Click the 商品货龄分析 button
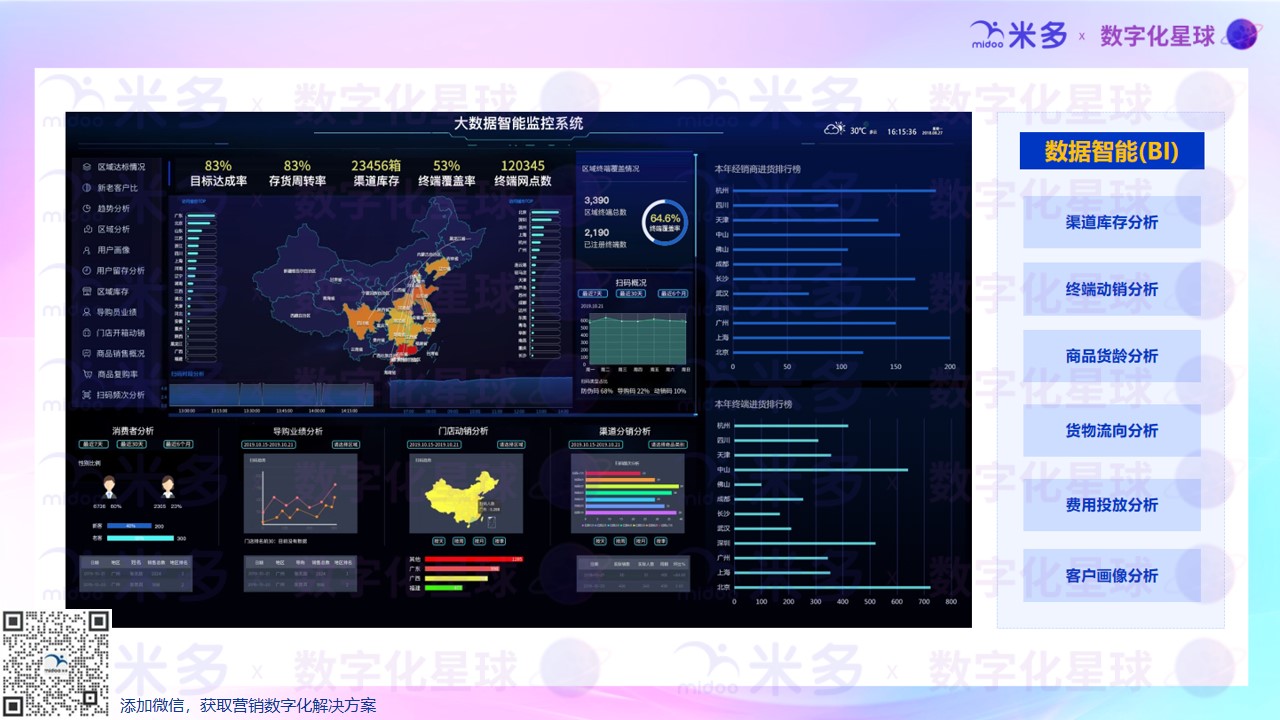Image resolution: width=1280 pixels, height=720 pixels. pyautogui.click(x=1111, y=356)
